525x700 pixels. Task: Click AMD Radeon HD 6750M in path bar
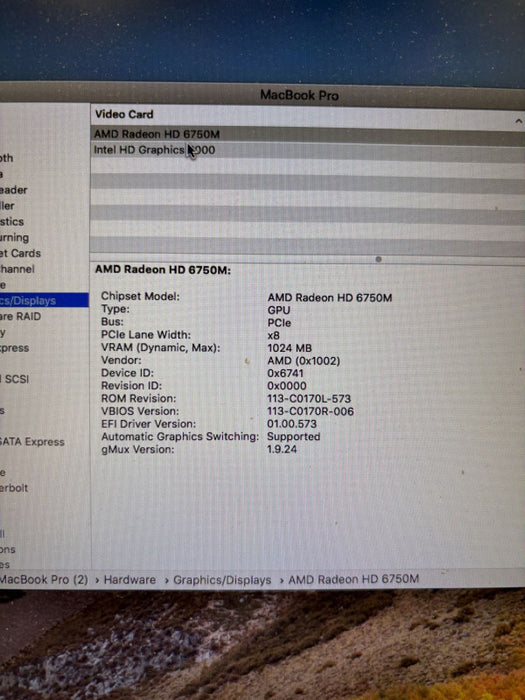pyautogui.click(x=354, y=579)
